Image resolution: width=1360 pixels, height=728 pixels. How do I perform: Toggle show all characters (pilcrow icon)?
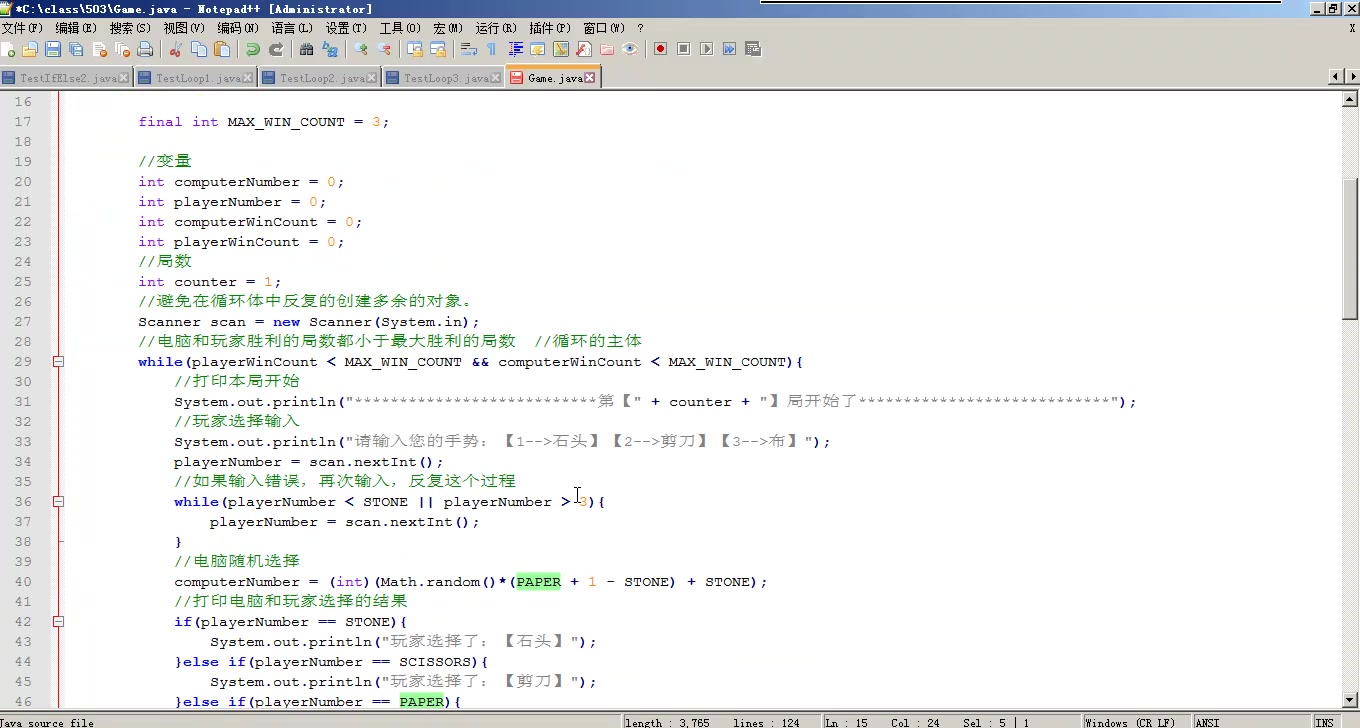491,49
